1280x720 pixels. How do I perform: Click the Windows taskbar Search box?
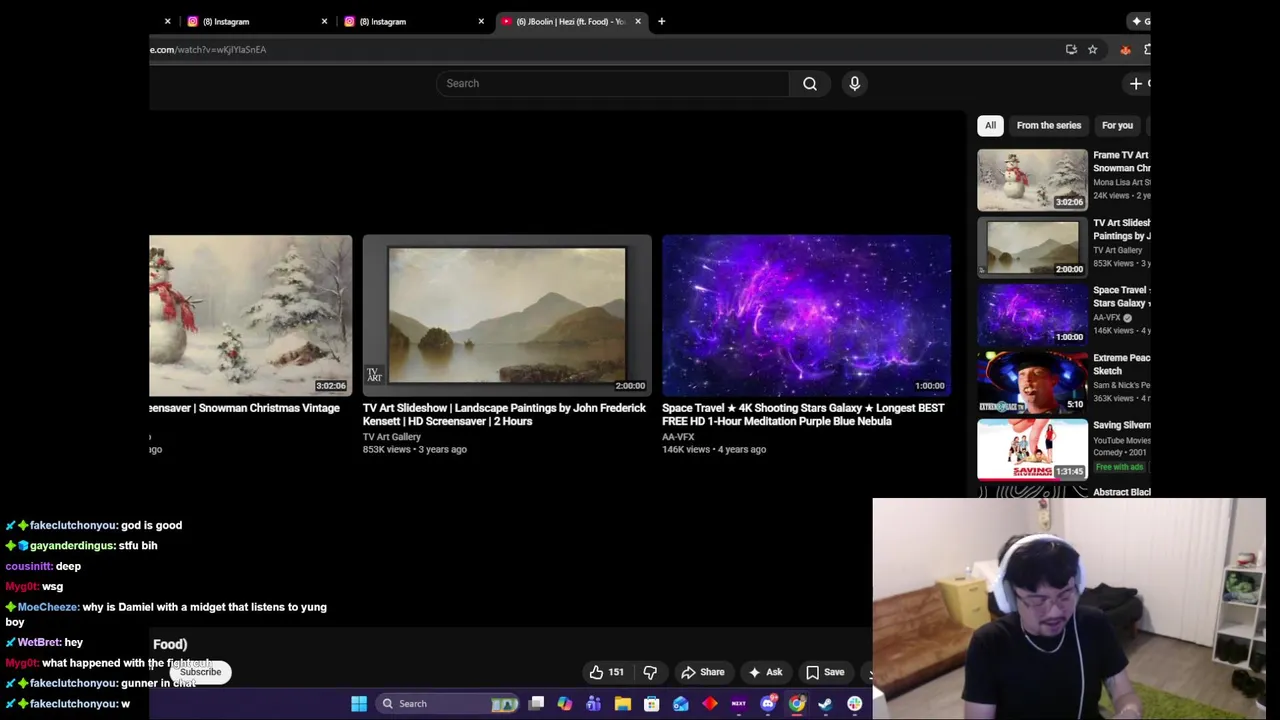pyautogui.click(x=448, y=704)
